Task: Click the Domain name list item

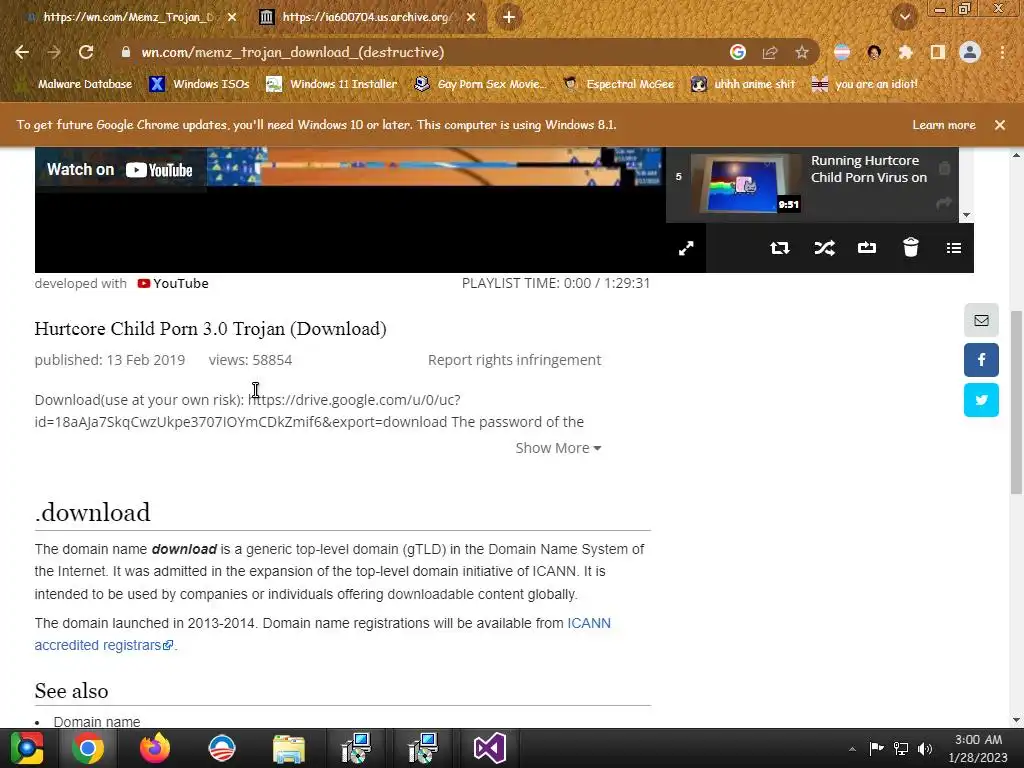Action: pos(97,722)
